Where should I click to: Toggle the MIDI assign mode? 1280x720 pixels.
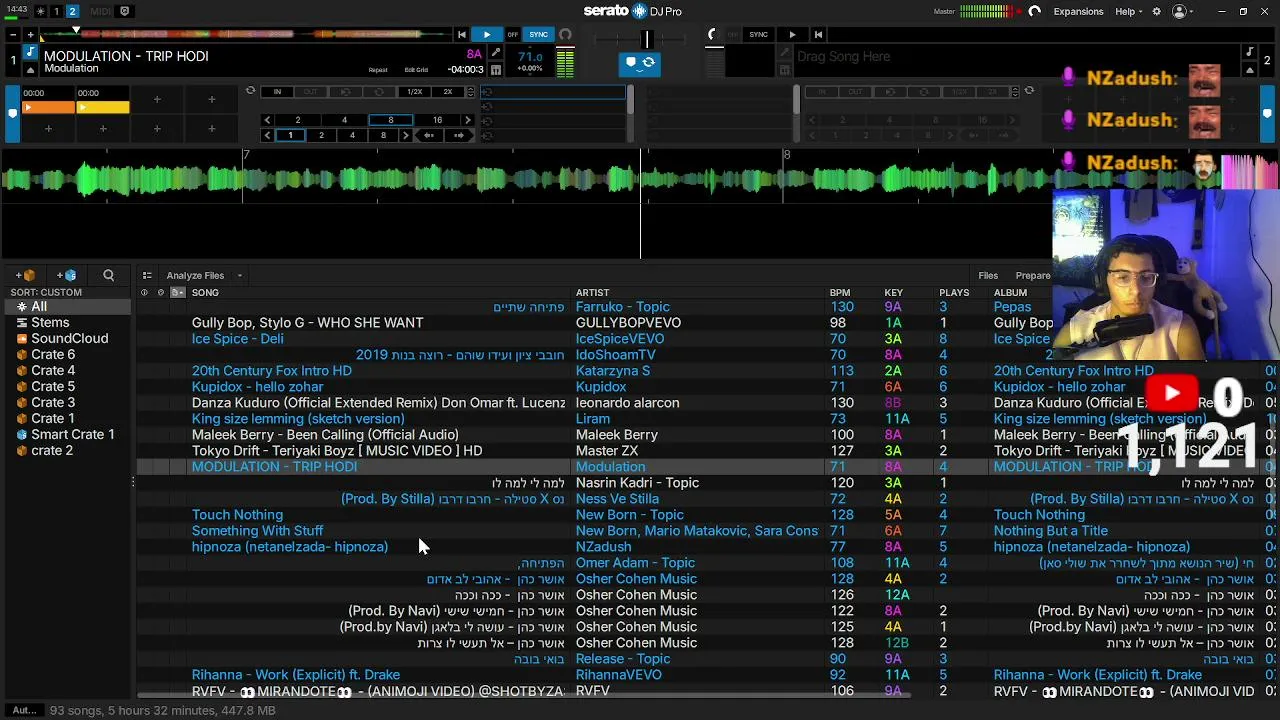(101, 12)
